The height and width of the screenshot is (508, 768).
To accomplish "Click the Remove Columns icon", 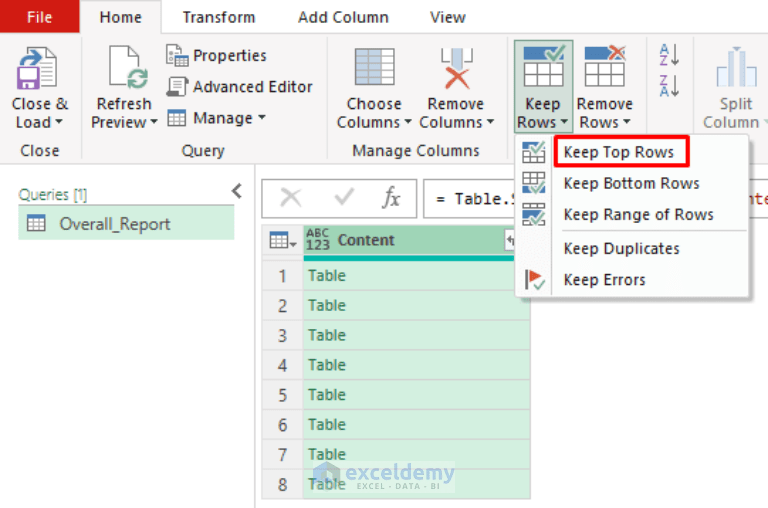I will click(456, 68).
